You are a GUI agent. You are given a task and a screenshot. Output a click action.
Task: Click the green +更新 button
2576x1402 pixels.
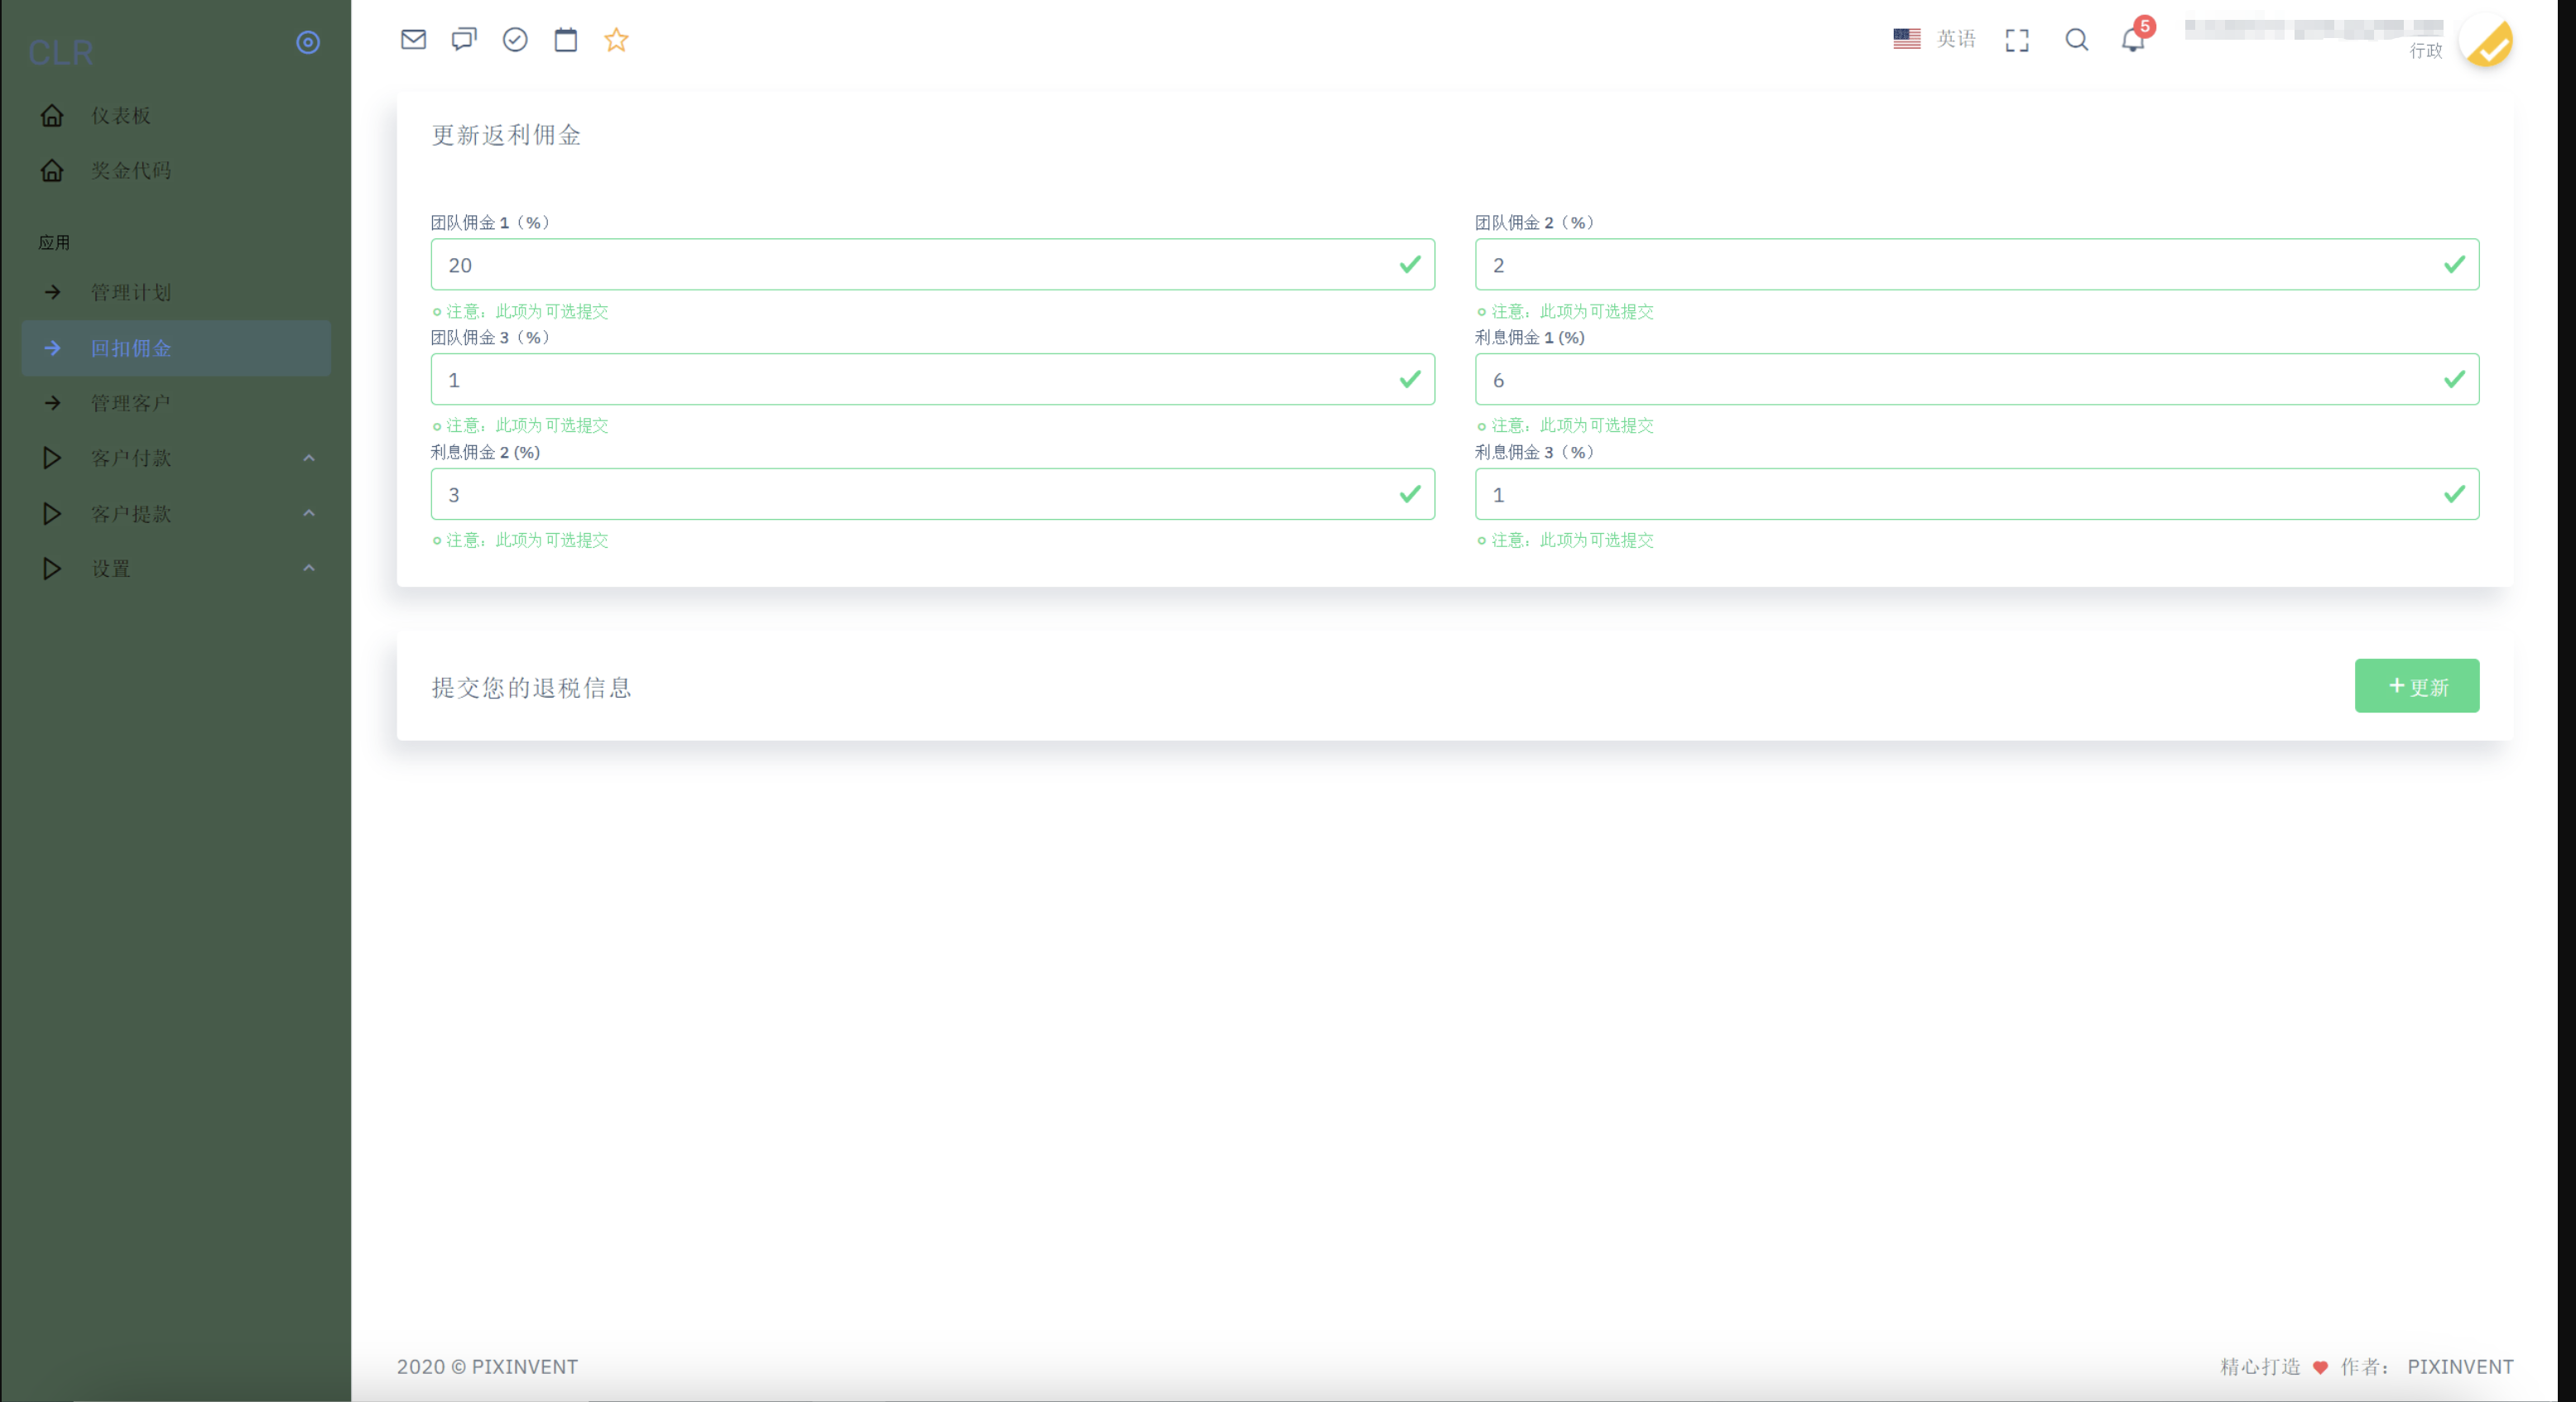[x=2416, y=686]
